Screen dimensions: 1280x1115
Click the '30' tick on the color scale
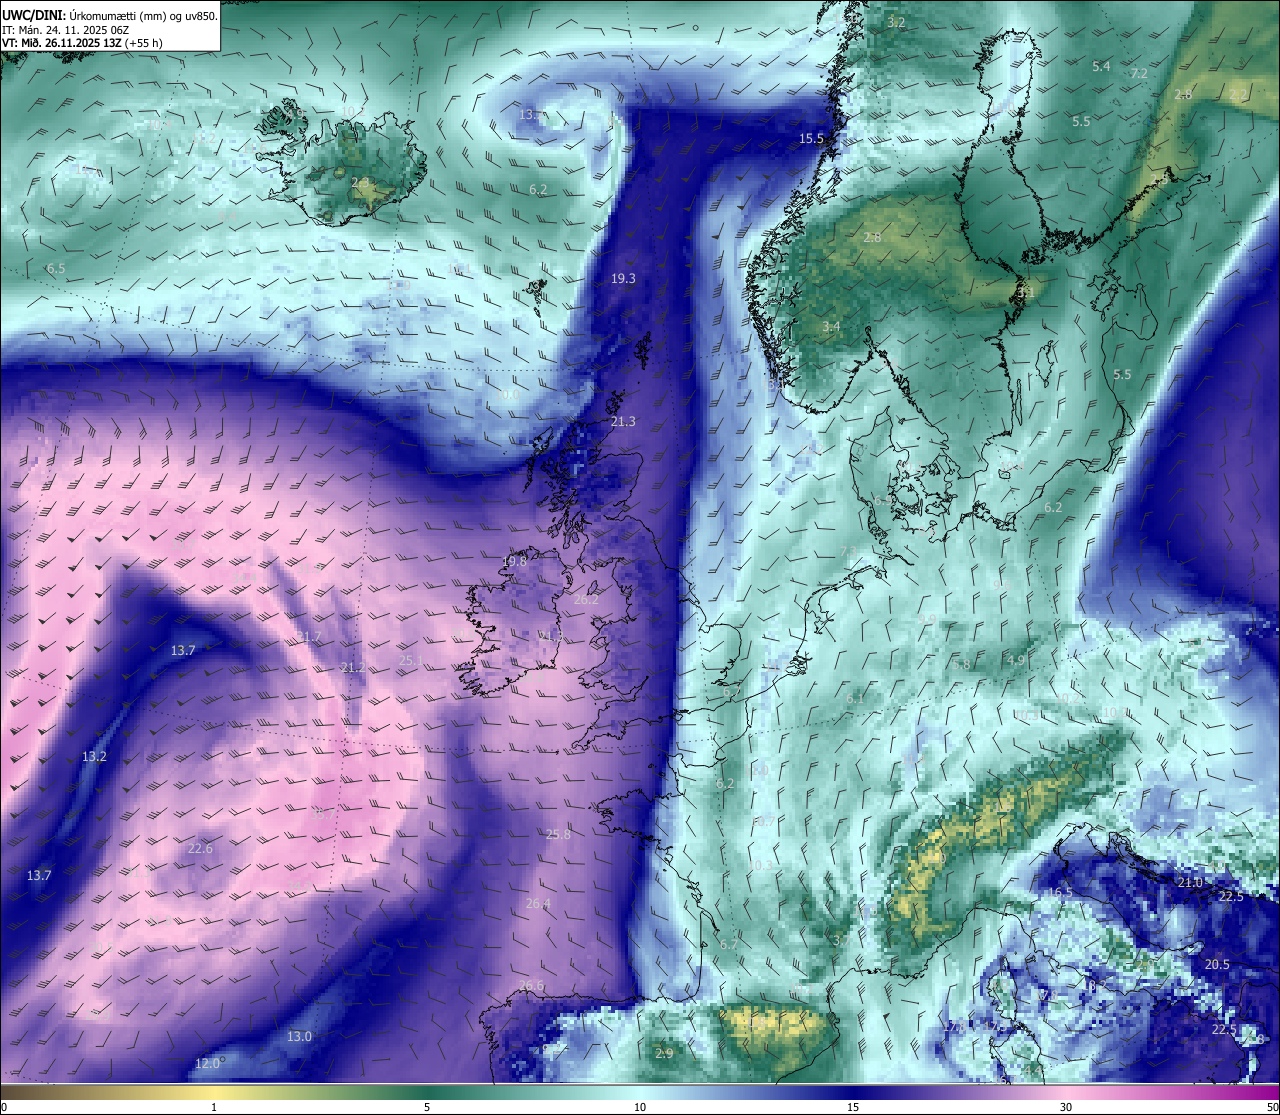[1066, 1107]
